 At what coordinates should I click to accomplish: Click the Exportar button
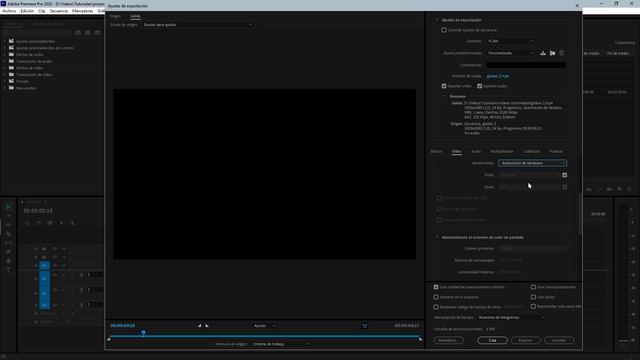pyautogui.click(x=526, y=340)
